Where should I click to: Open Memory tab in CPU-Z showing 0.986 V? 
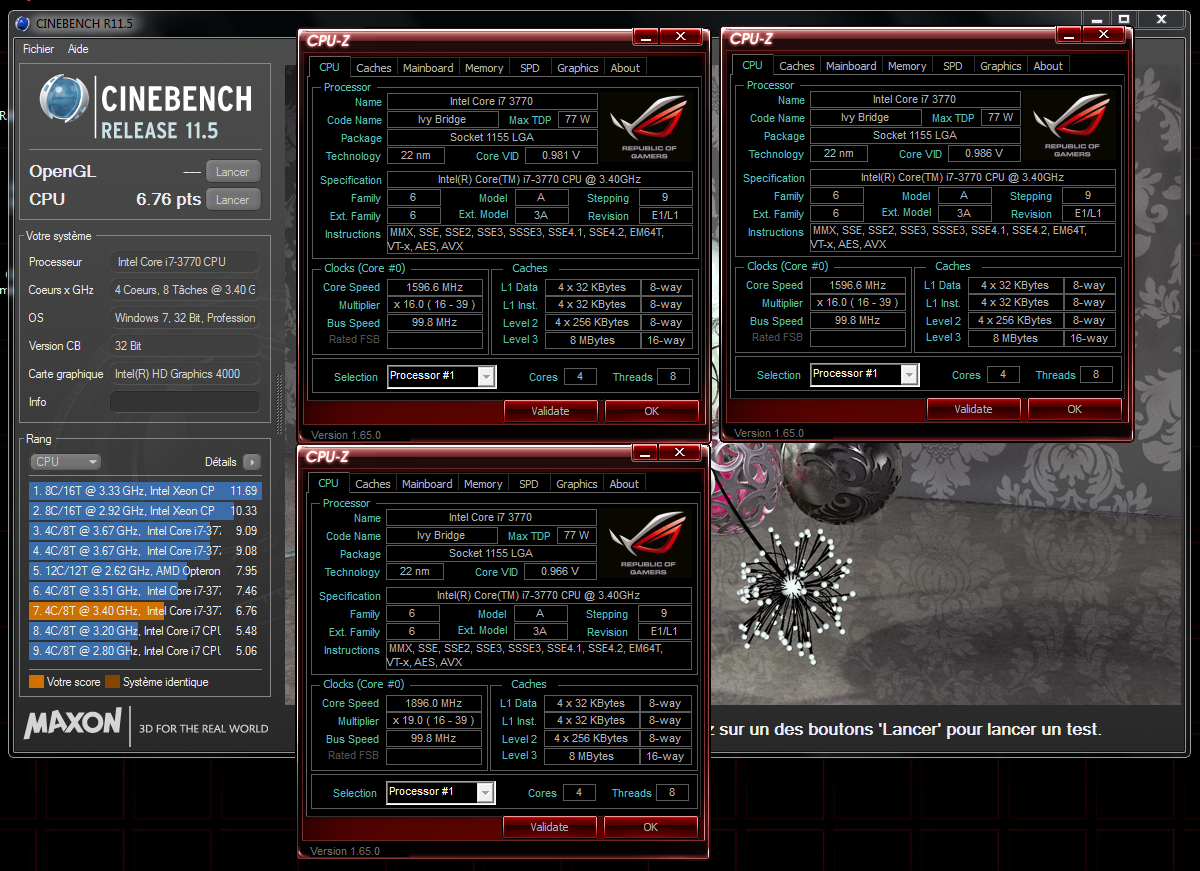[x=907, y=66]
